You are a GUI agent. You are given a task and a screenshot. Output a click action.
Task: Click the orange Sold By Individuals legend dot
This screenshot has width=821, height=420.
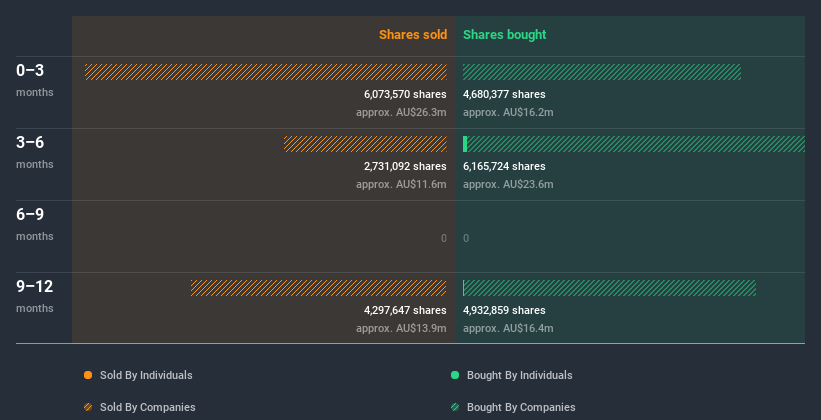tap(88, 375)
